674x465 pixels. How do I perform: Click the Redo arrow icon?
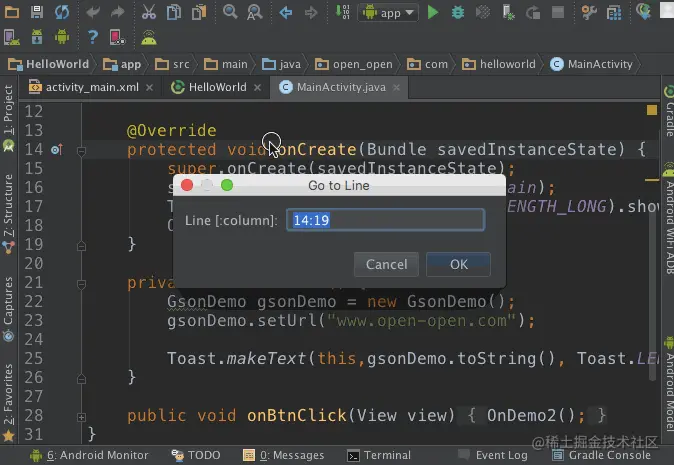(x=117, y=12)
